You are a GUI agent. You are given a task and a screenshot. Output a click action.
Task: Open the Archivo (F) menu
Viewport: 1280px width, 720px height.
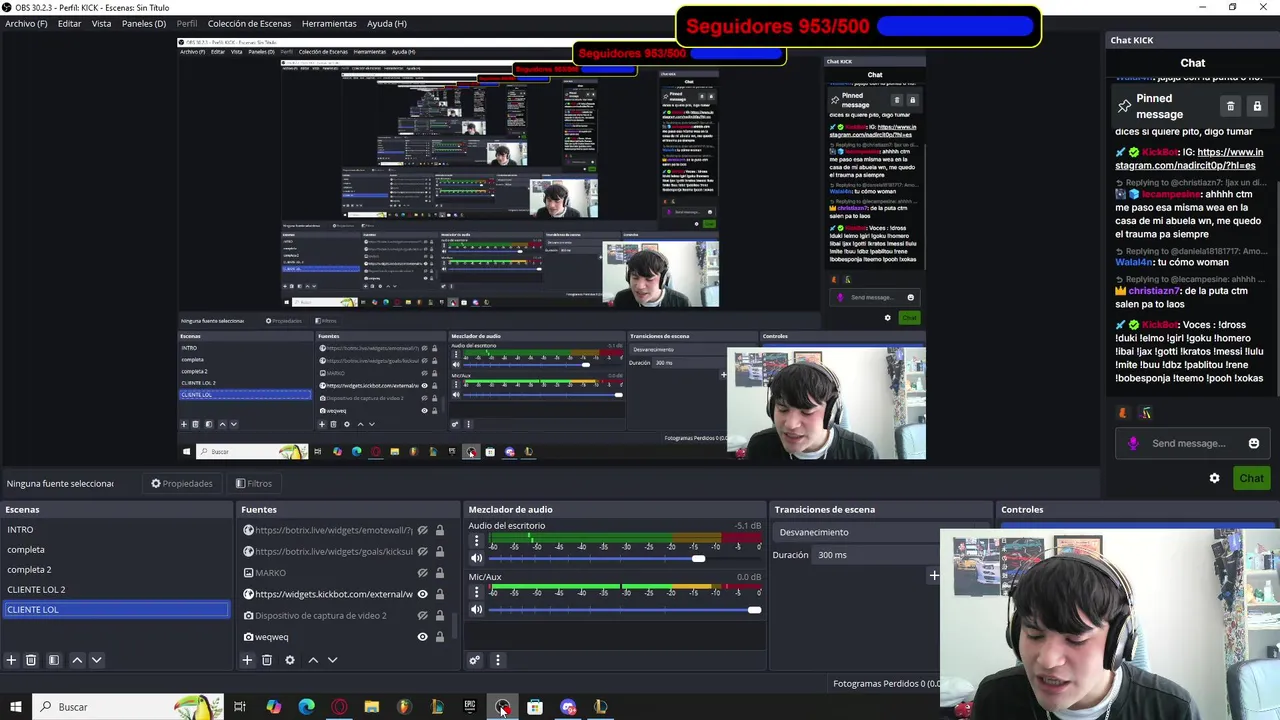(x=26, y=23)
